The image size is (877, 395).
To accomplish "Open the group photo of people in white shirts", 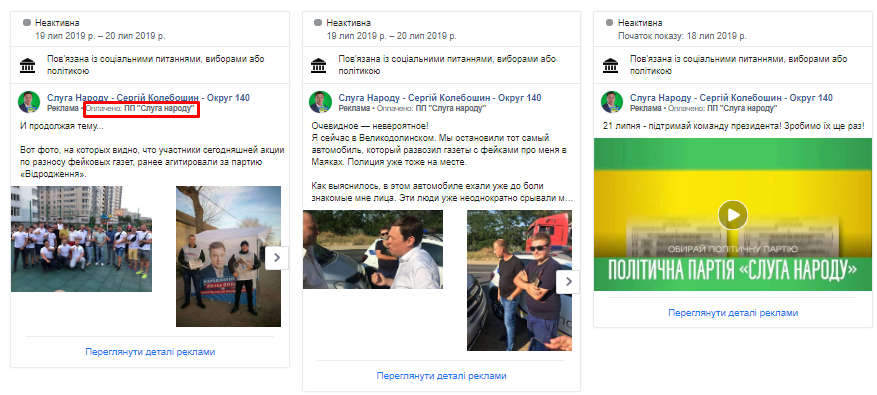I will coord(81,239).
